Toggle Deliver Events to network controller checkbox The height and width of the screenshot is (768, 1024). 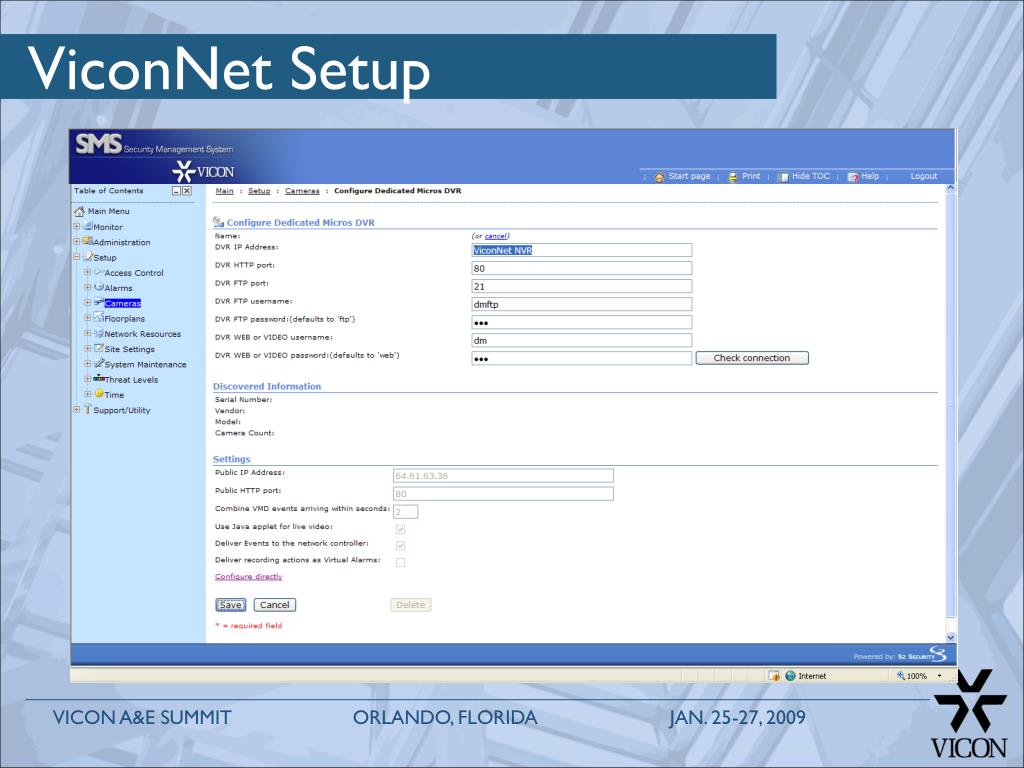click(400, 545)
